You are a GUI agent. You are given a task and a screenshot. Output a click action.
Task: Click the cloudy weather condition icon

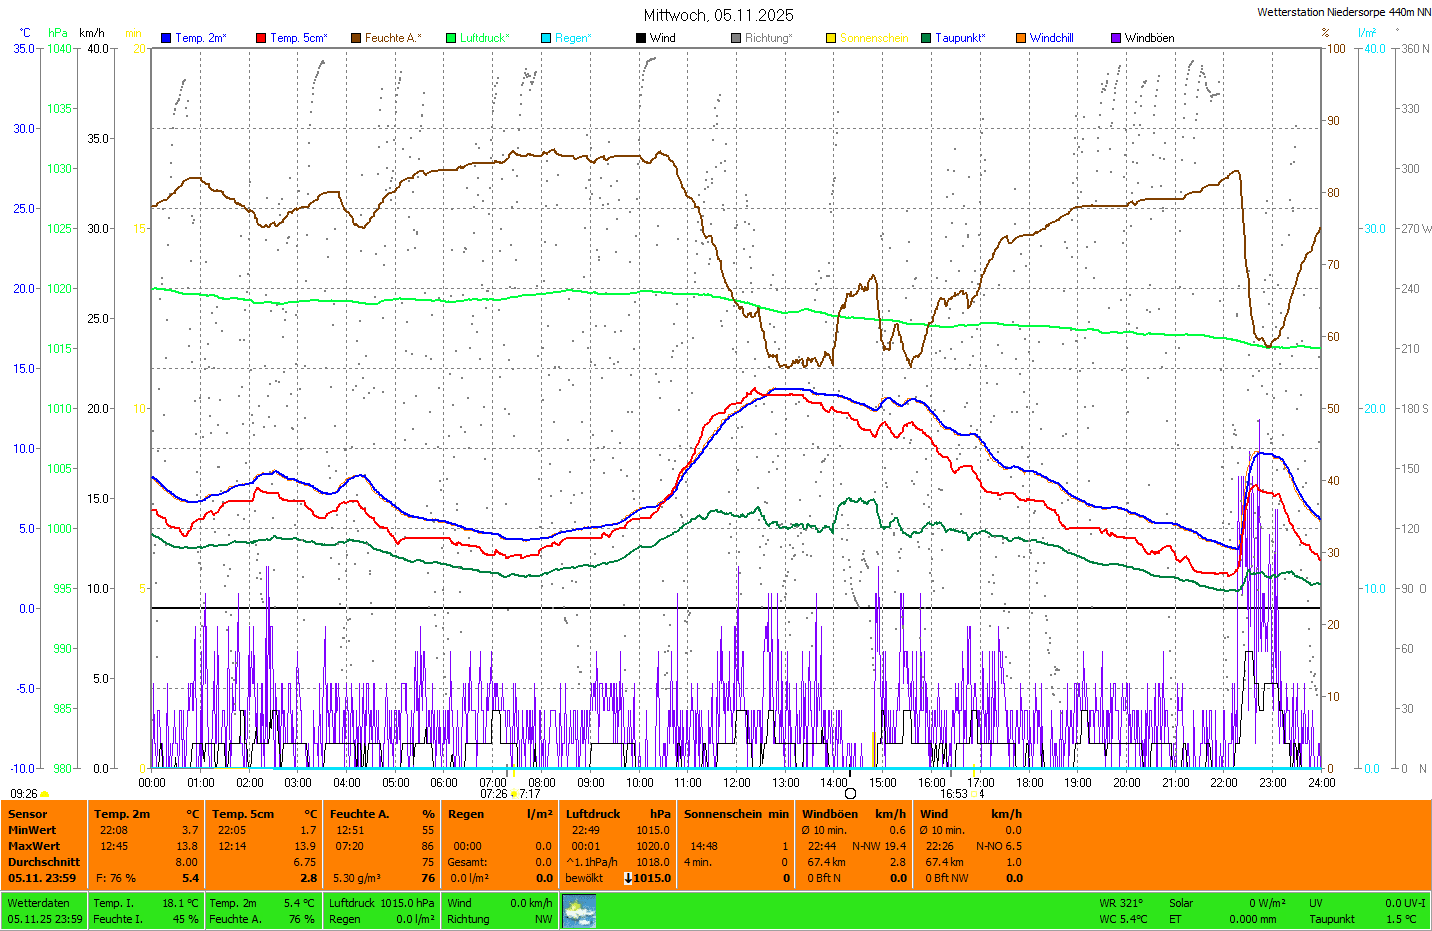579,911
